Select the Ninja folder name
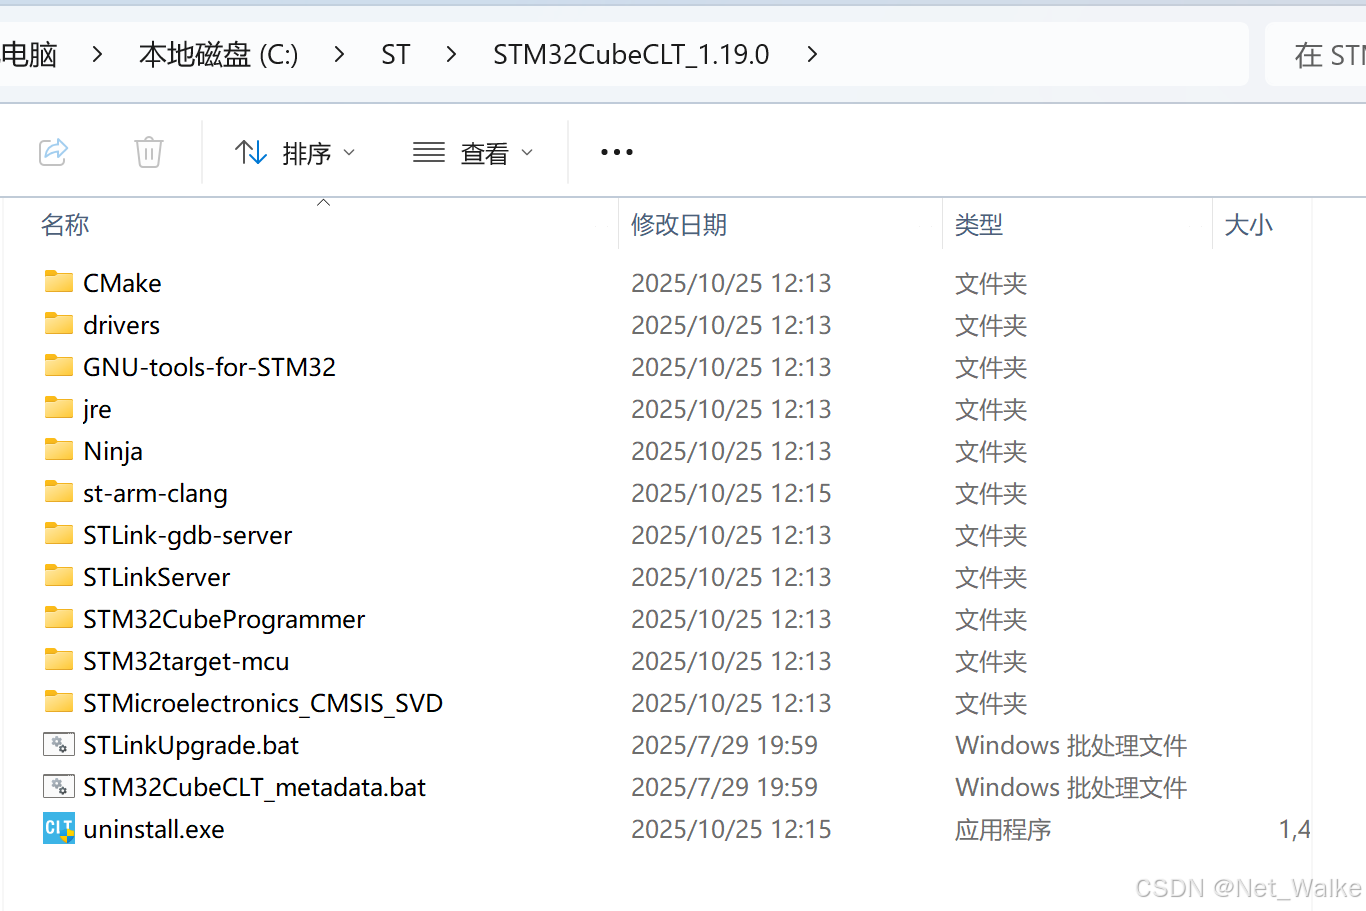Image resolution: width=1366 pixels, height=911 pixels. [113, 451]
